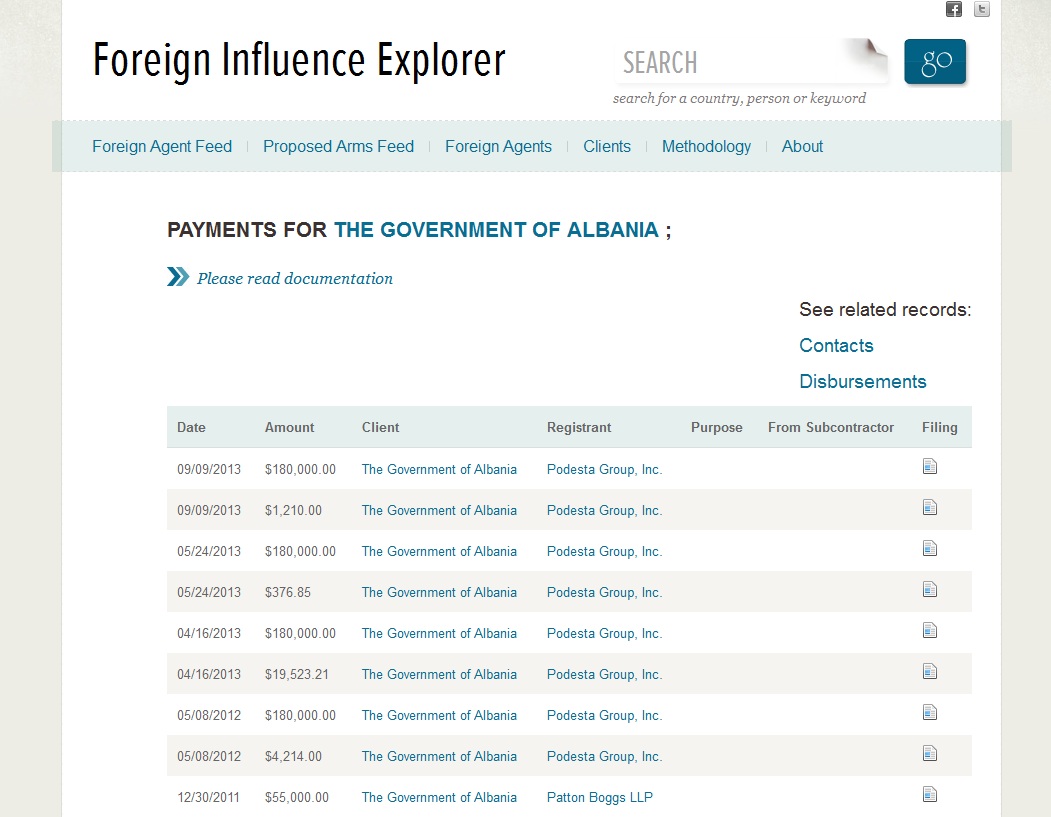This screenshot has height=817, width=1051.
Task: View the related Contacts records
Action: coord(836,346)
